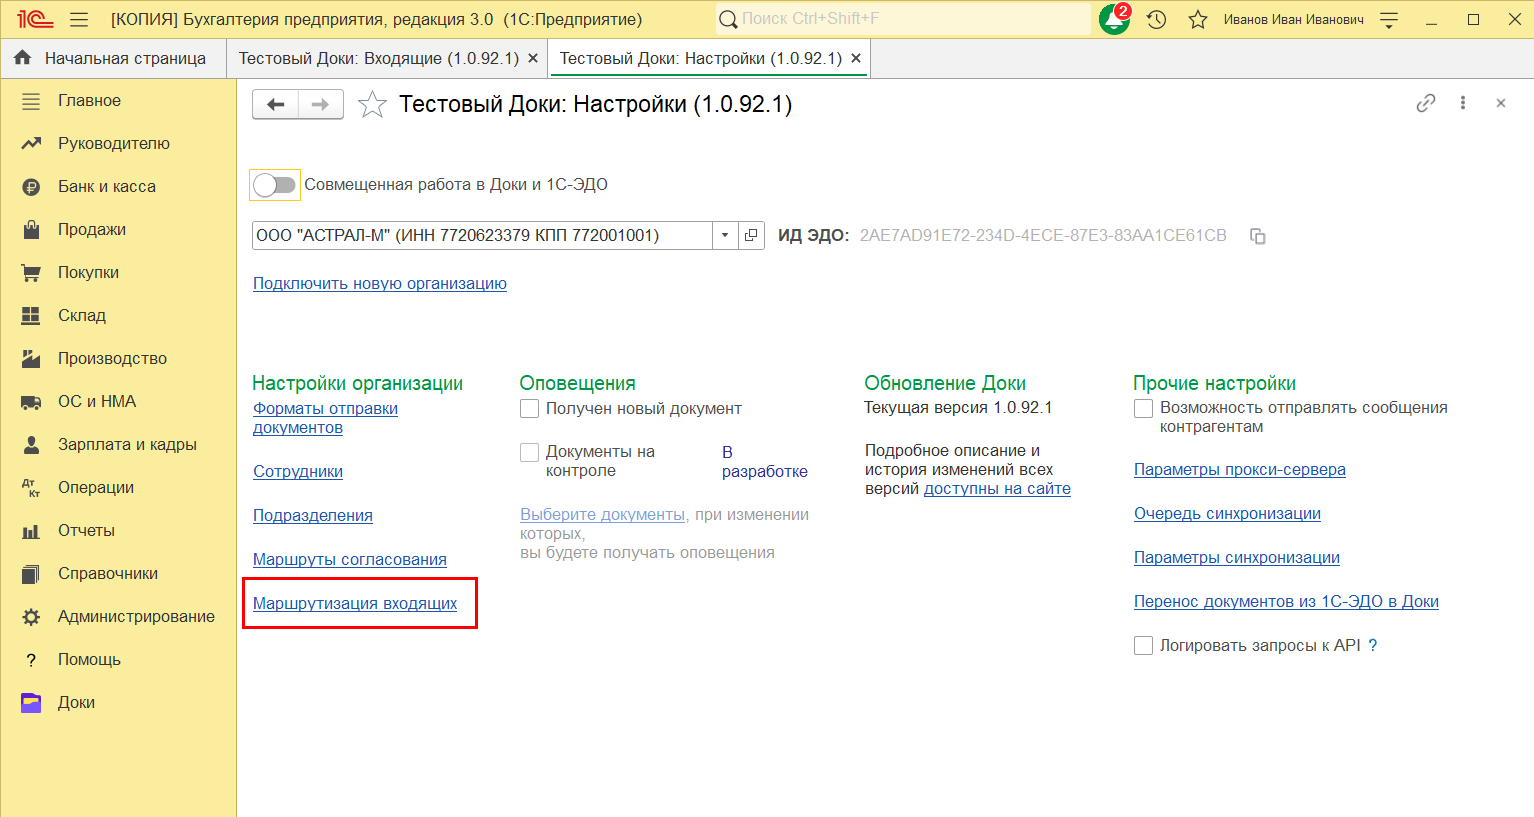Open Помощь question mark section

tap(31, 659)
